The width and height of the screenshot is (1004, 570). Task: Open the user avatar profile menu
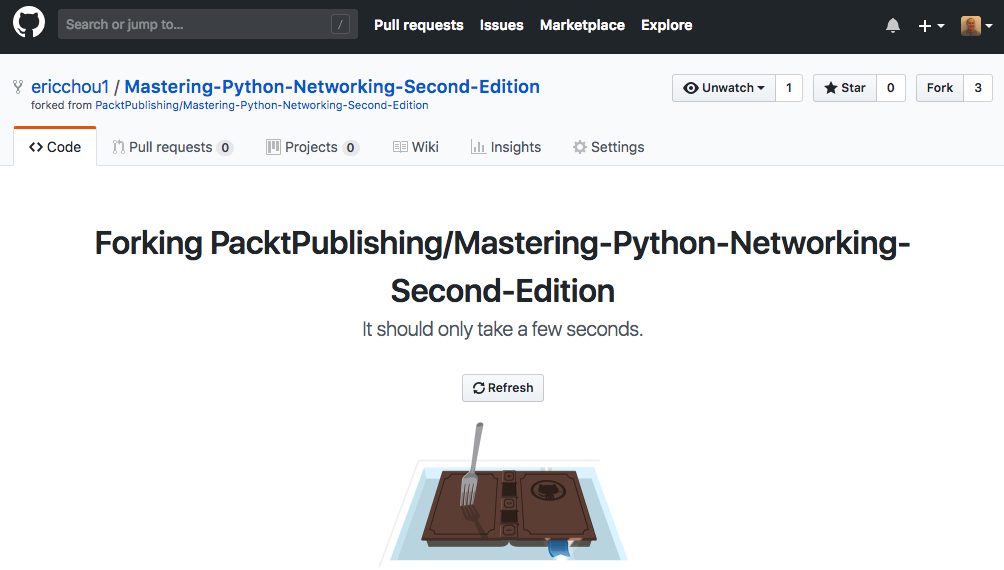[975, 26]
